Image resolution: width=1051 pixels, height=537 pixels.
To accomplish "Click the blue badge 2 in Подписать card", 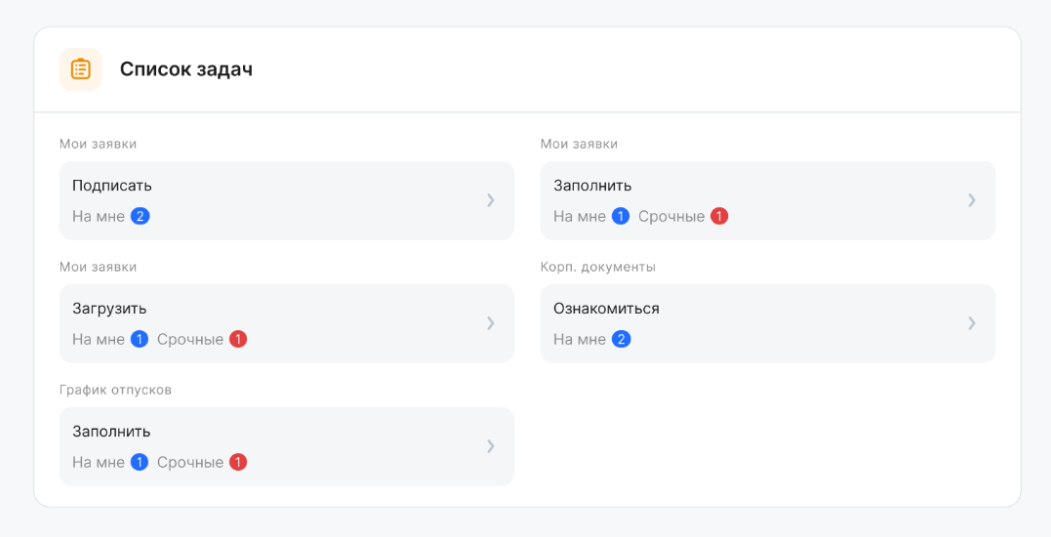I will tap(140, 216).
